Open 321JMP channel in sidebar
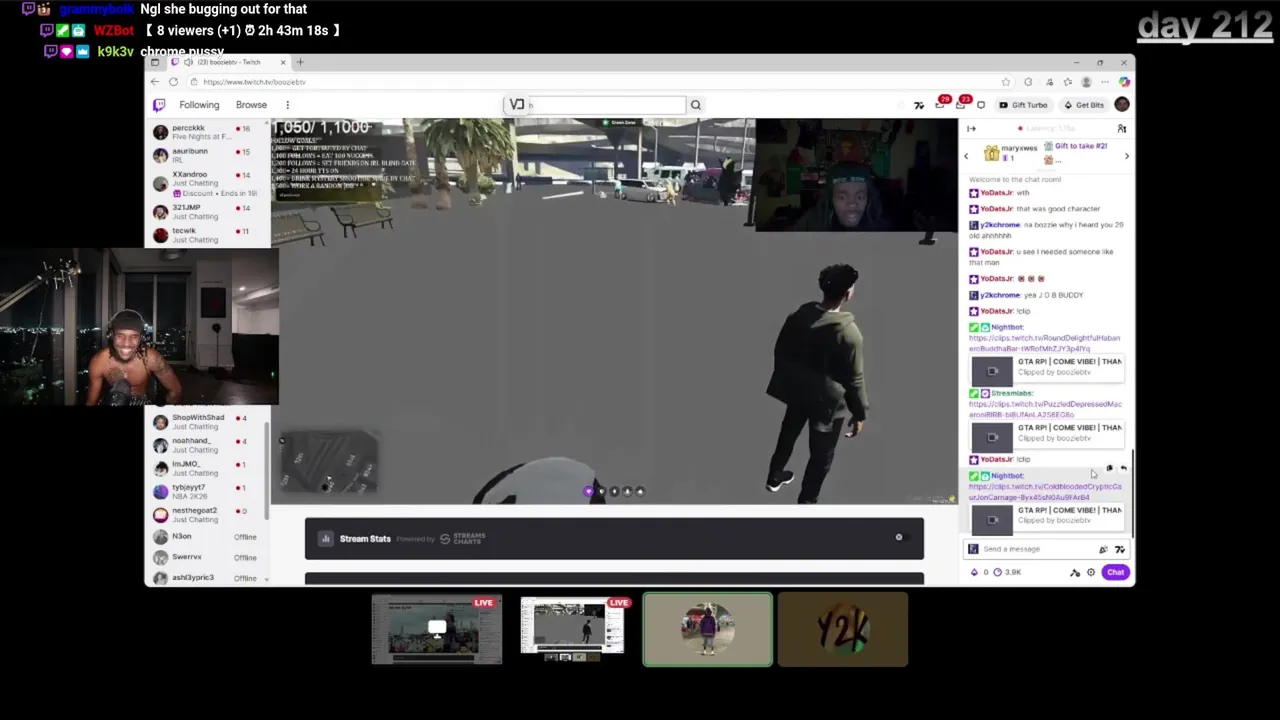Image resolution: width=1280 pixels, height=720 pixels. 207,211
